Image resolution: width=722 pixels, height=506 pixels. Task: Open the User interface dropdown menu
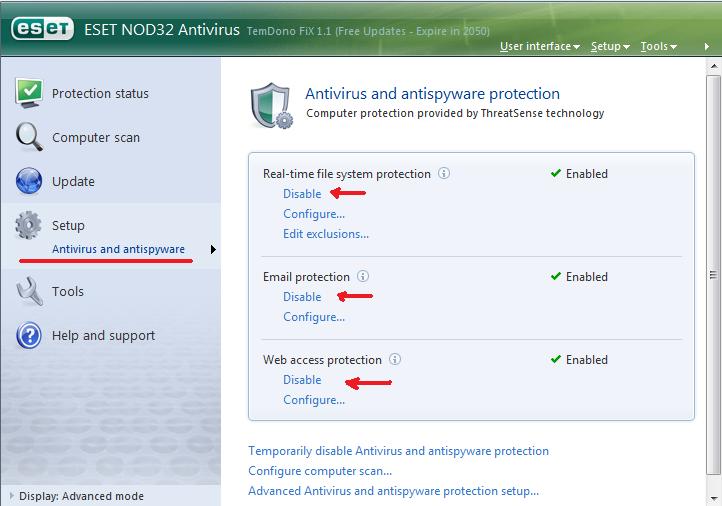click(539, 46)
